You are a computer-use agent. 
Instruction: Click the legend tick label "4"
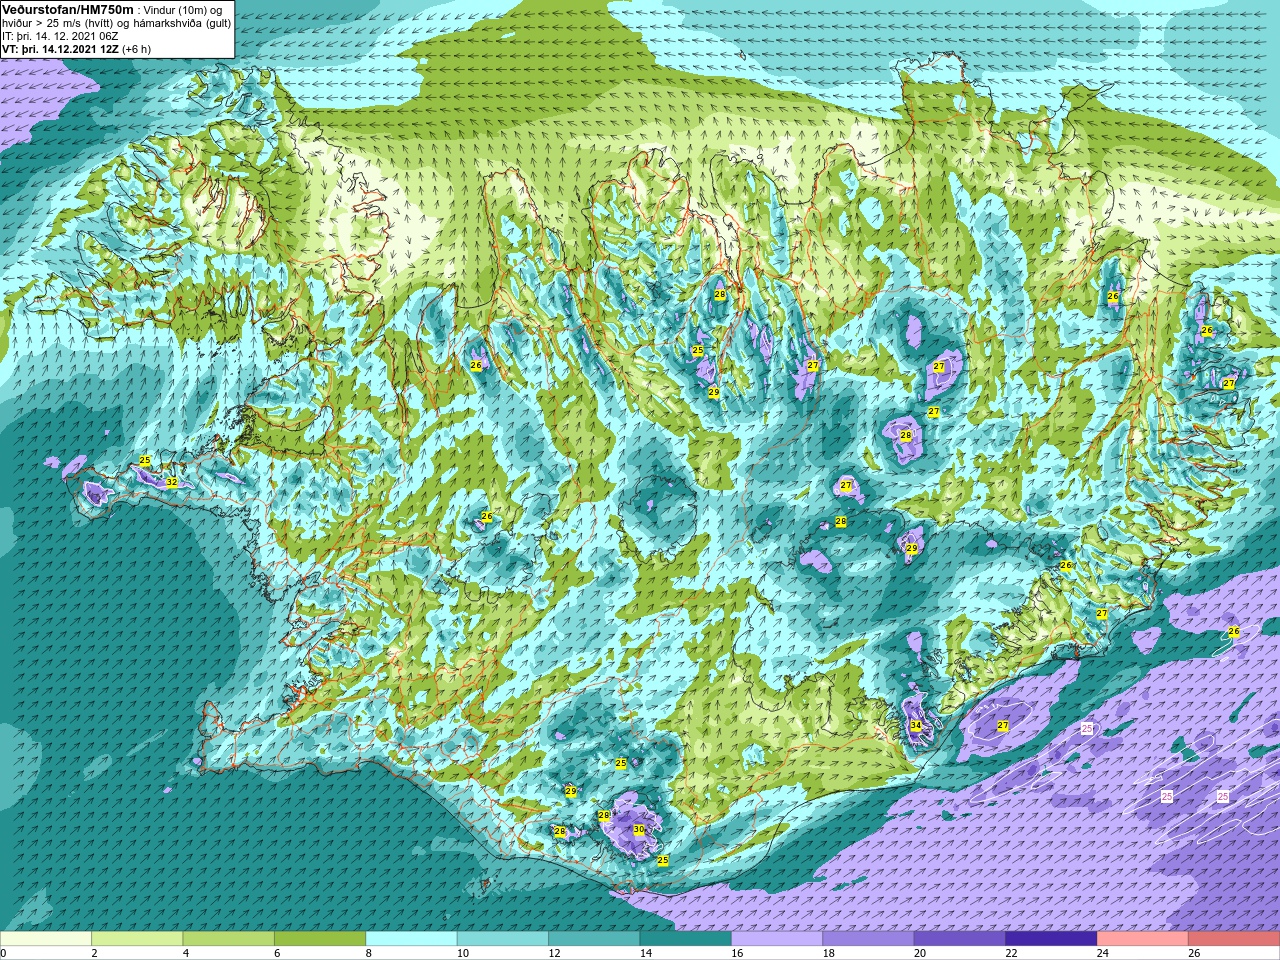click(x=185, y=953)
